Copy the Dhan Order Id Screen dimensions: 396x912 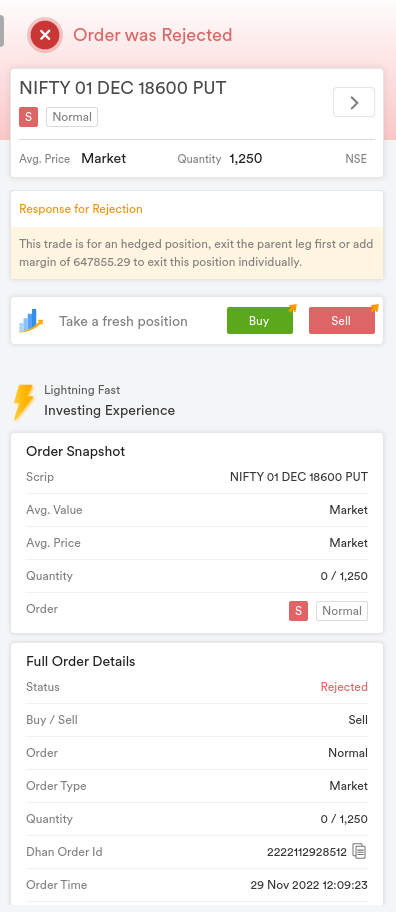click(x=359, y=852)
